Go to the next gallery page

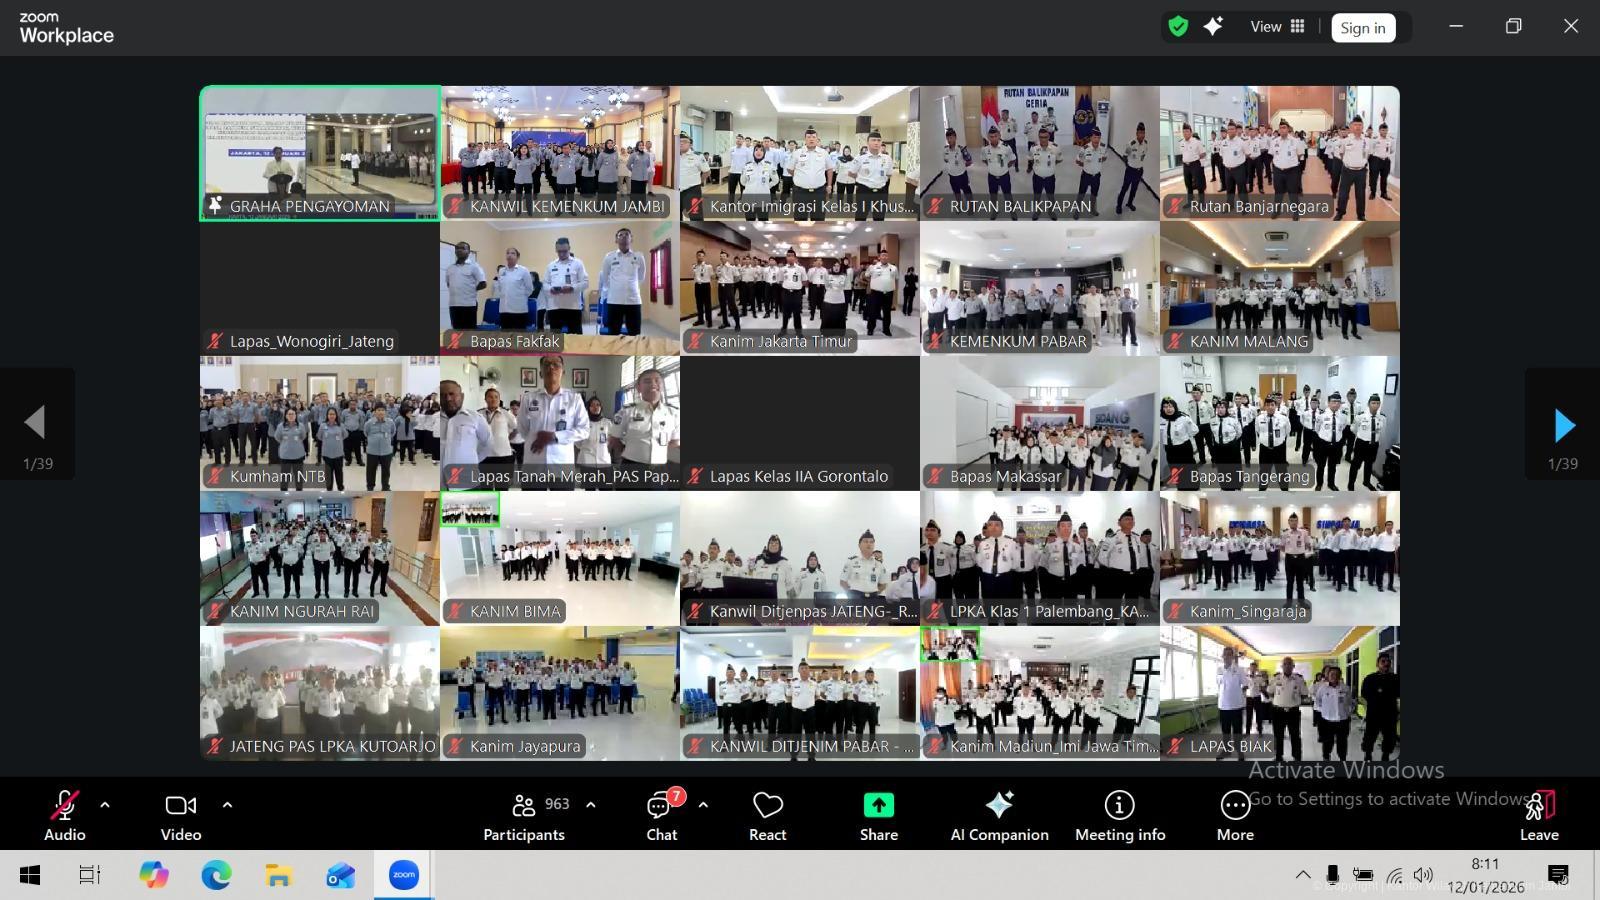tap(1562, 423)
